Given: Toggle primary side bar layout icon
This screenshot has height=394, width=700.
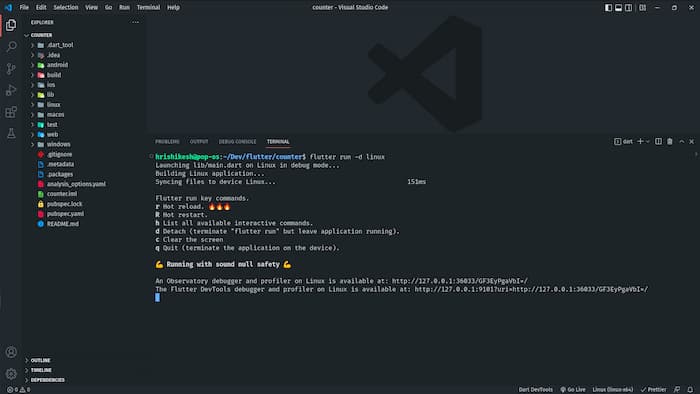Looking at the screenshot, I should (x=608, y=8).
